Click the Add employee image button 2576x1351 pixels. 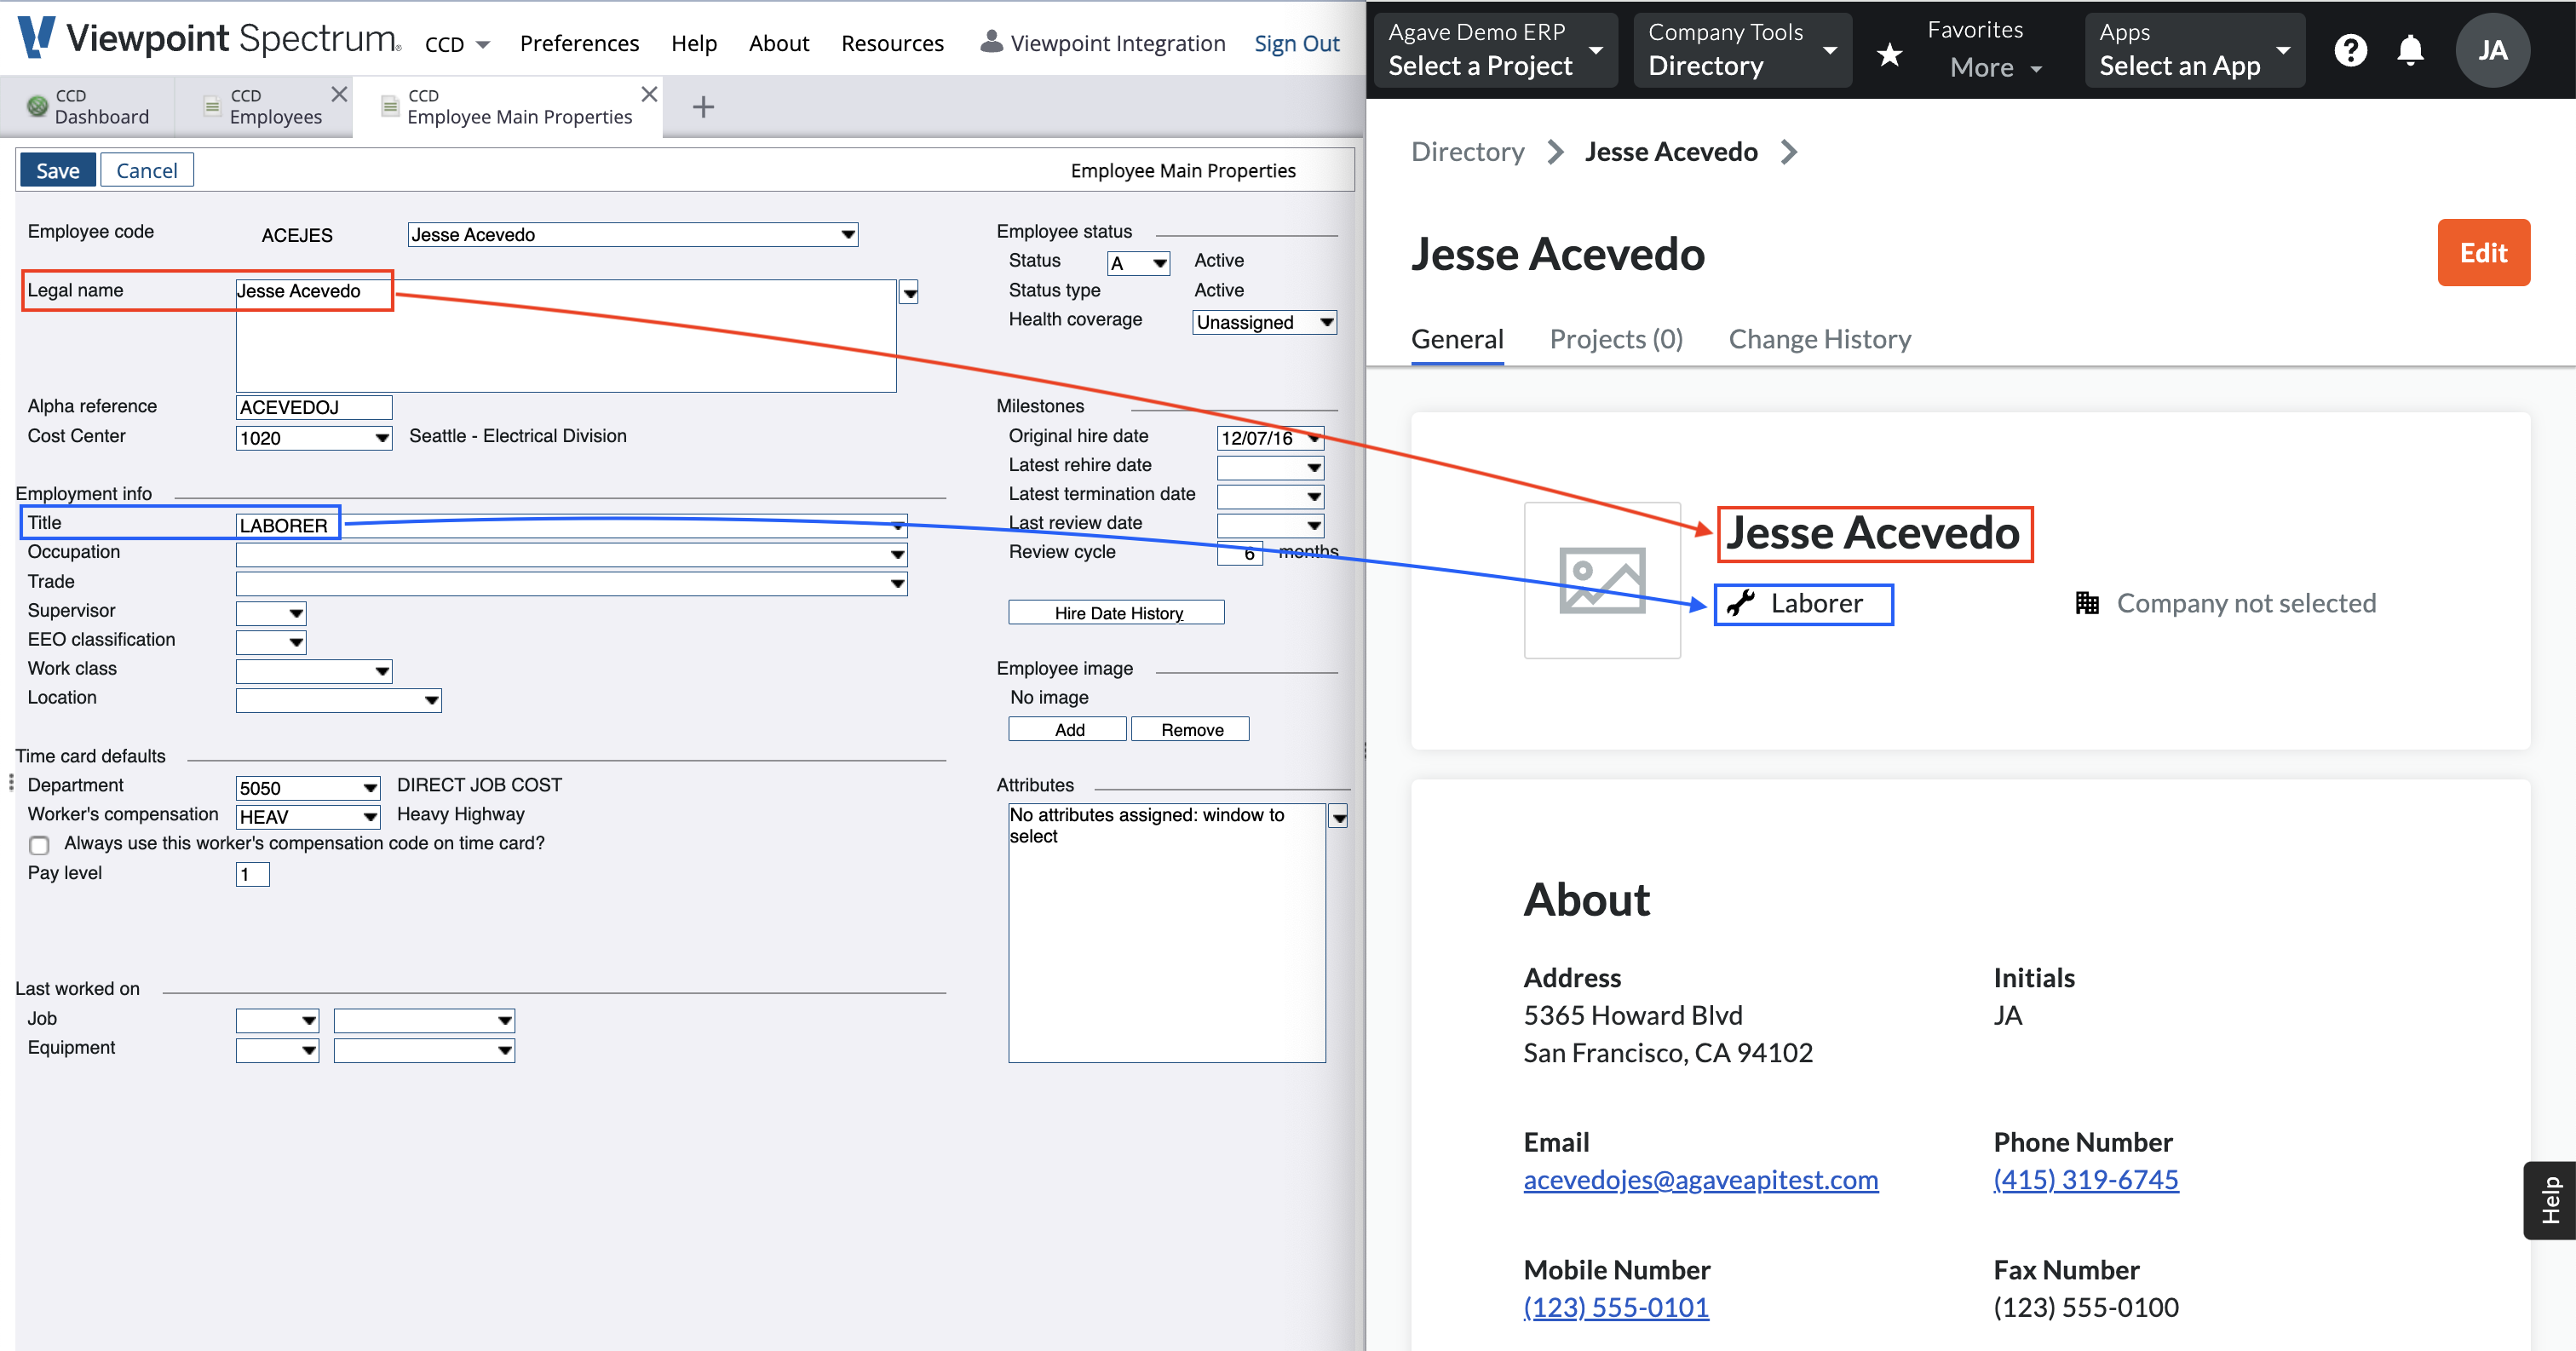coord(1067,727)
